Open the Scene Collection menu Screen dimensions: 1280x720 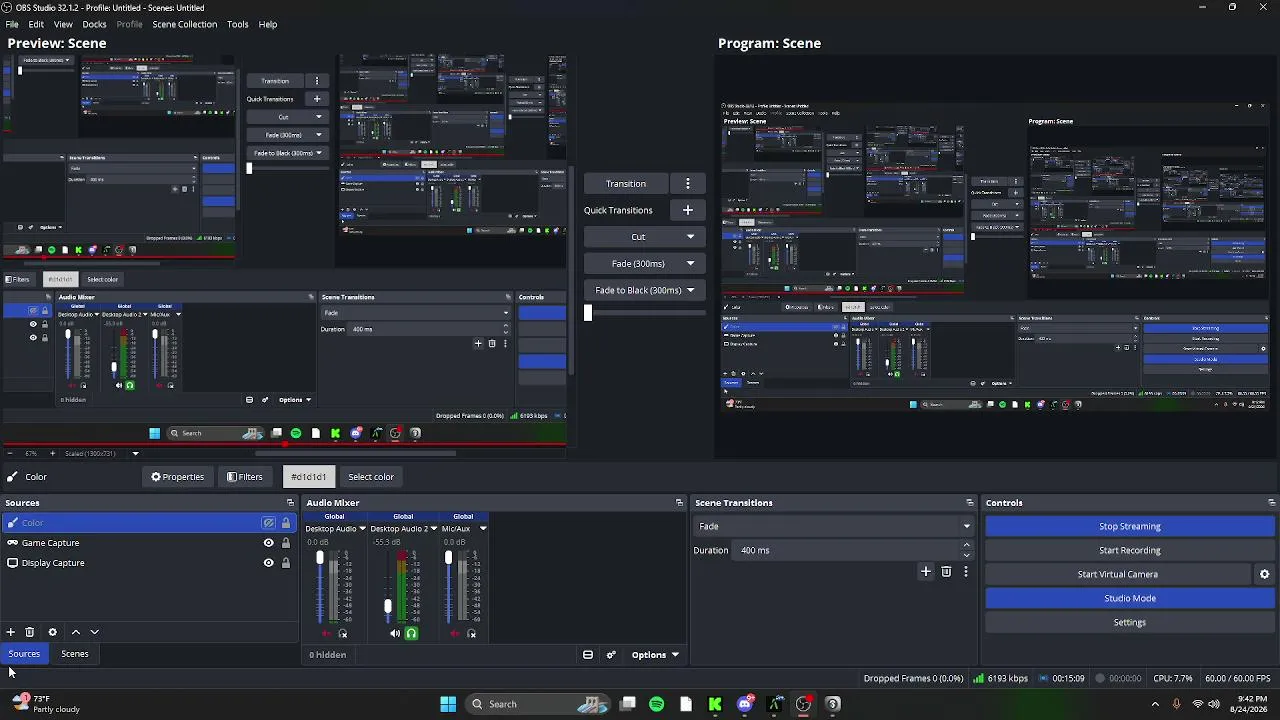click(184, 24)
